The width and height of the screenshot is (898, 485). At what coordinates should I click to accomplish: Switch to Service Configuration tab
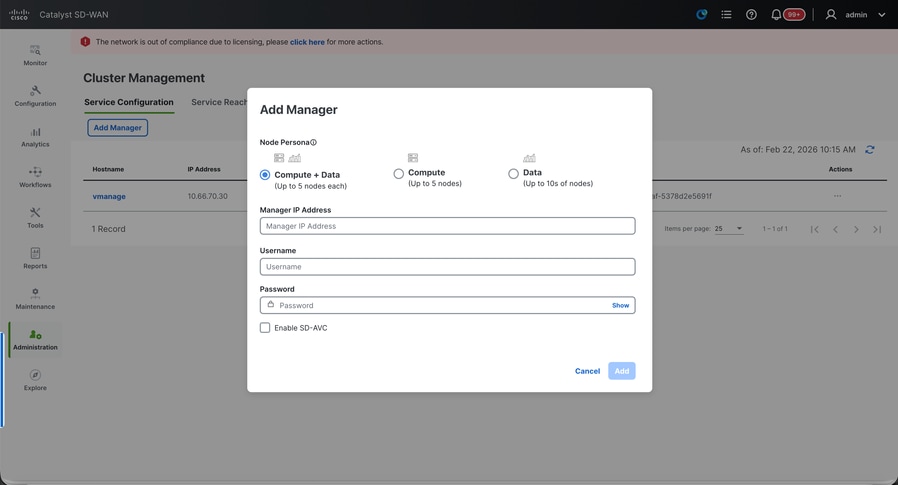coord(129,102)
